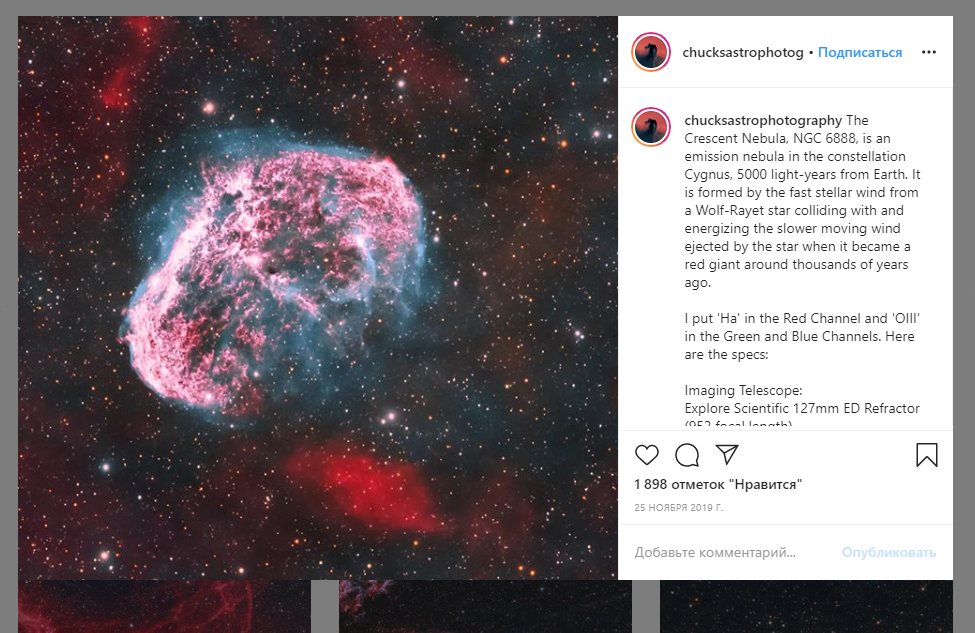Image resolution: width=975 pixels, height=633 pixels.
Task: Open profile picture in post header
Action: click(651, 52)
